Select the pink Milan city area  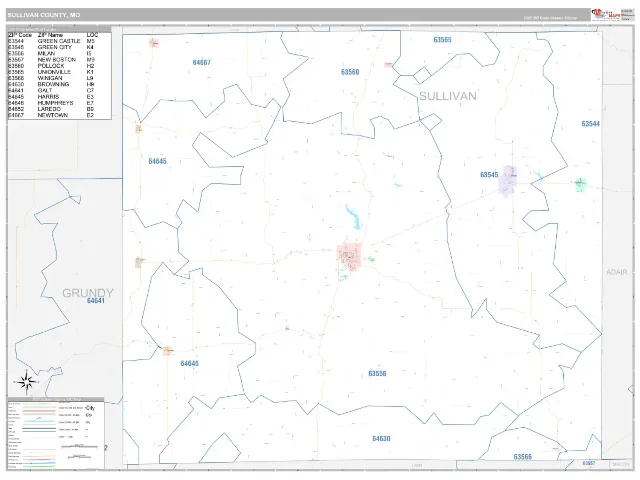click(349, 257)
